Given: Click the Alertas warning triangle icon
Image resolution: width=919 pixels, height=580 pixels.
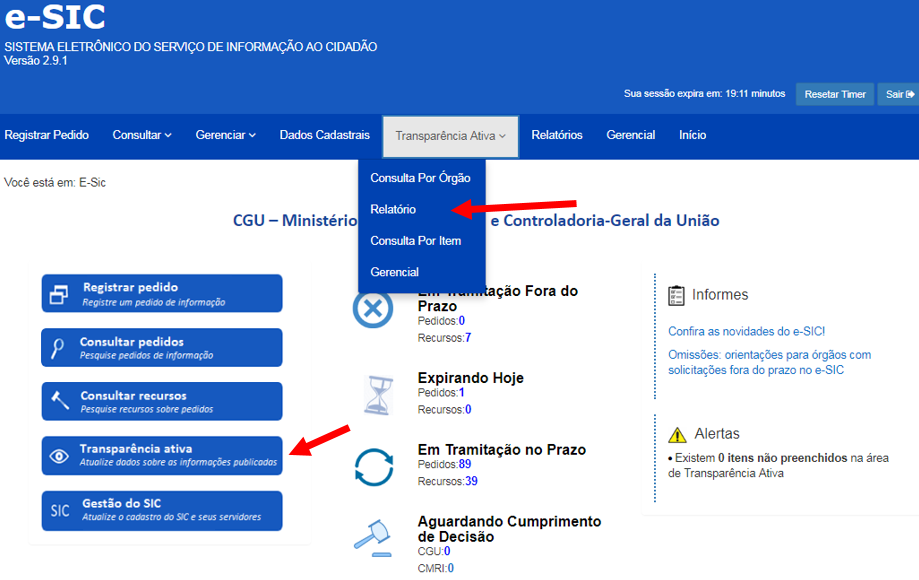Looking at the screenshot, I should click(x=677, y=435).
